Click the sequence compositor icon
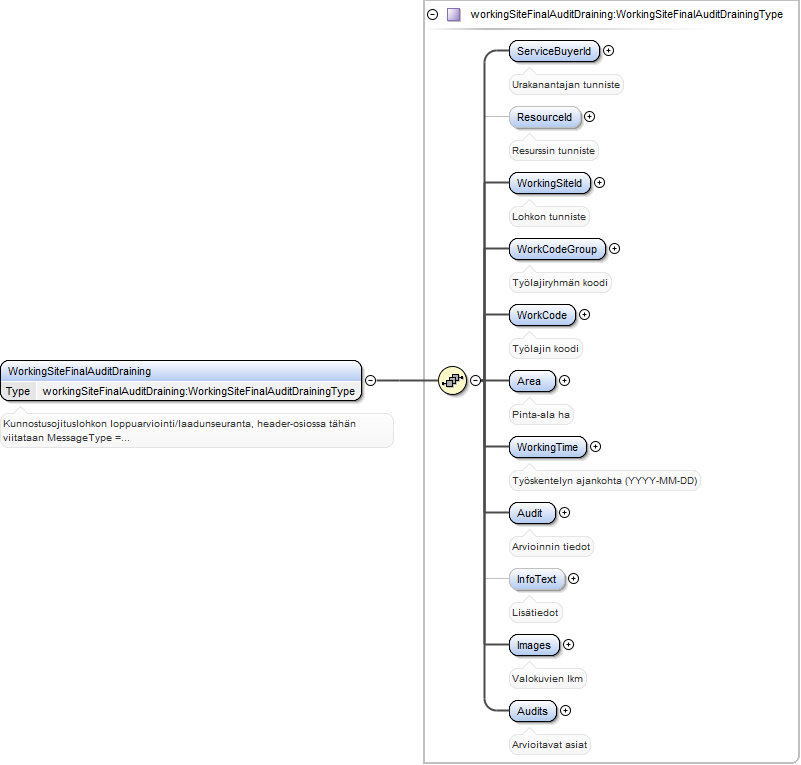 (x=453, y=380)
